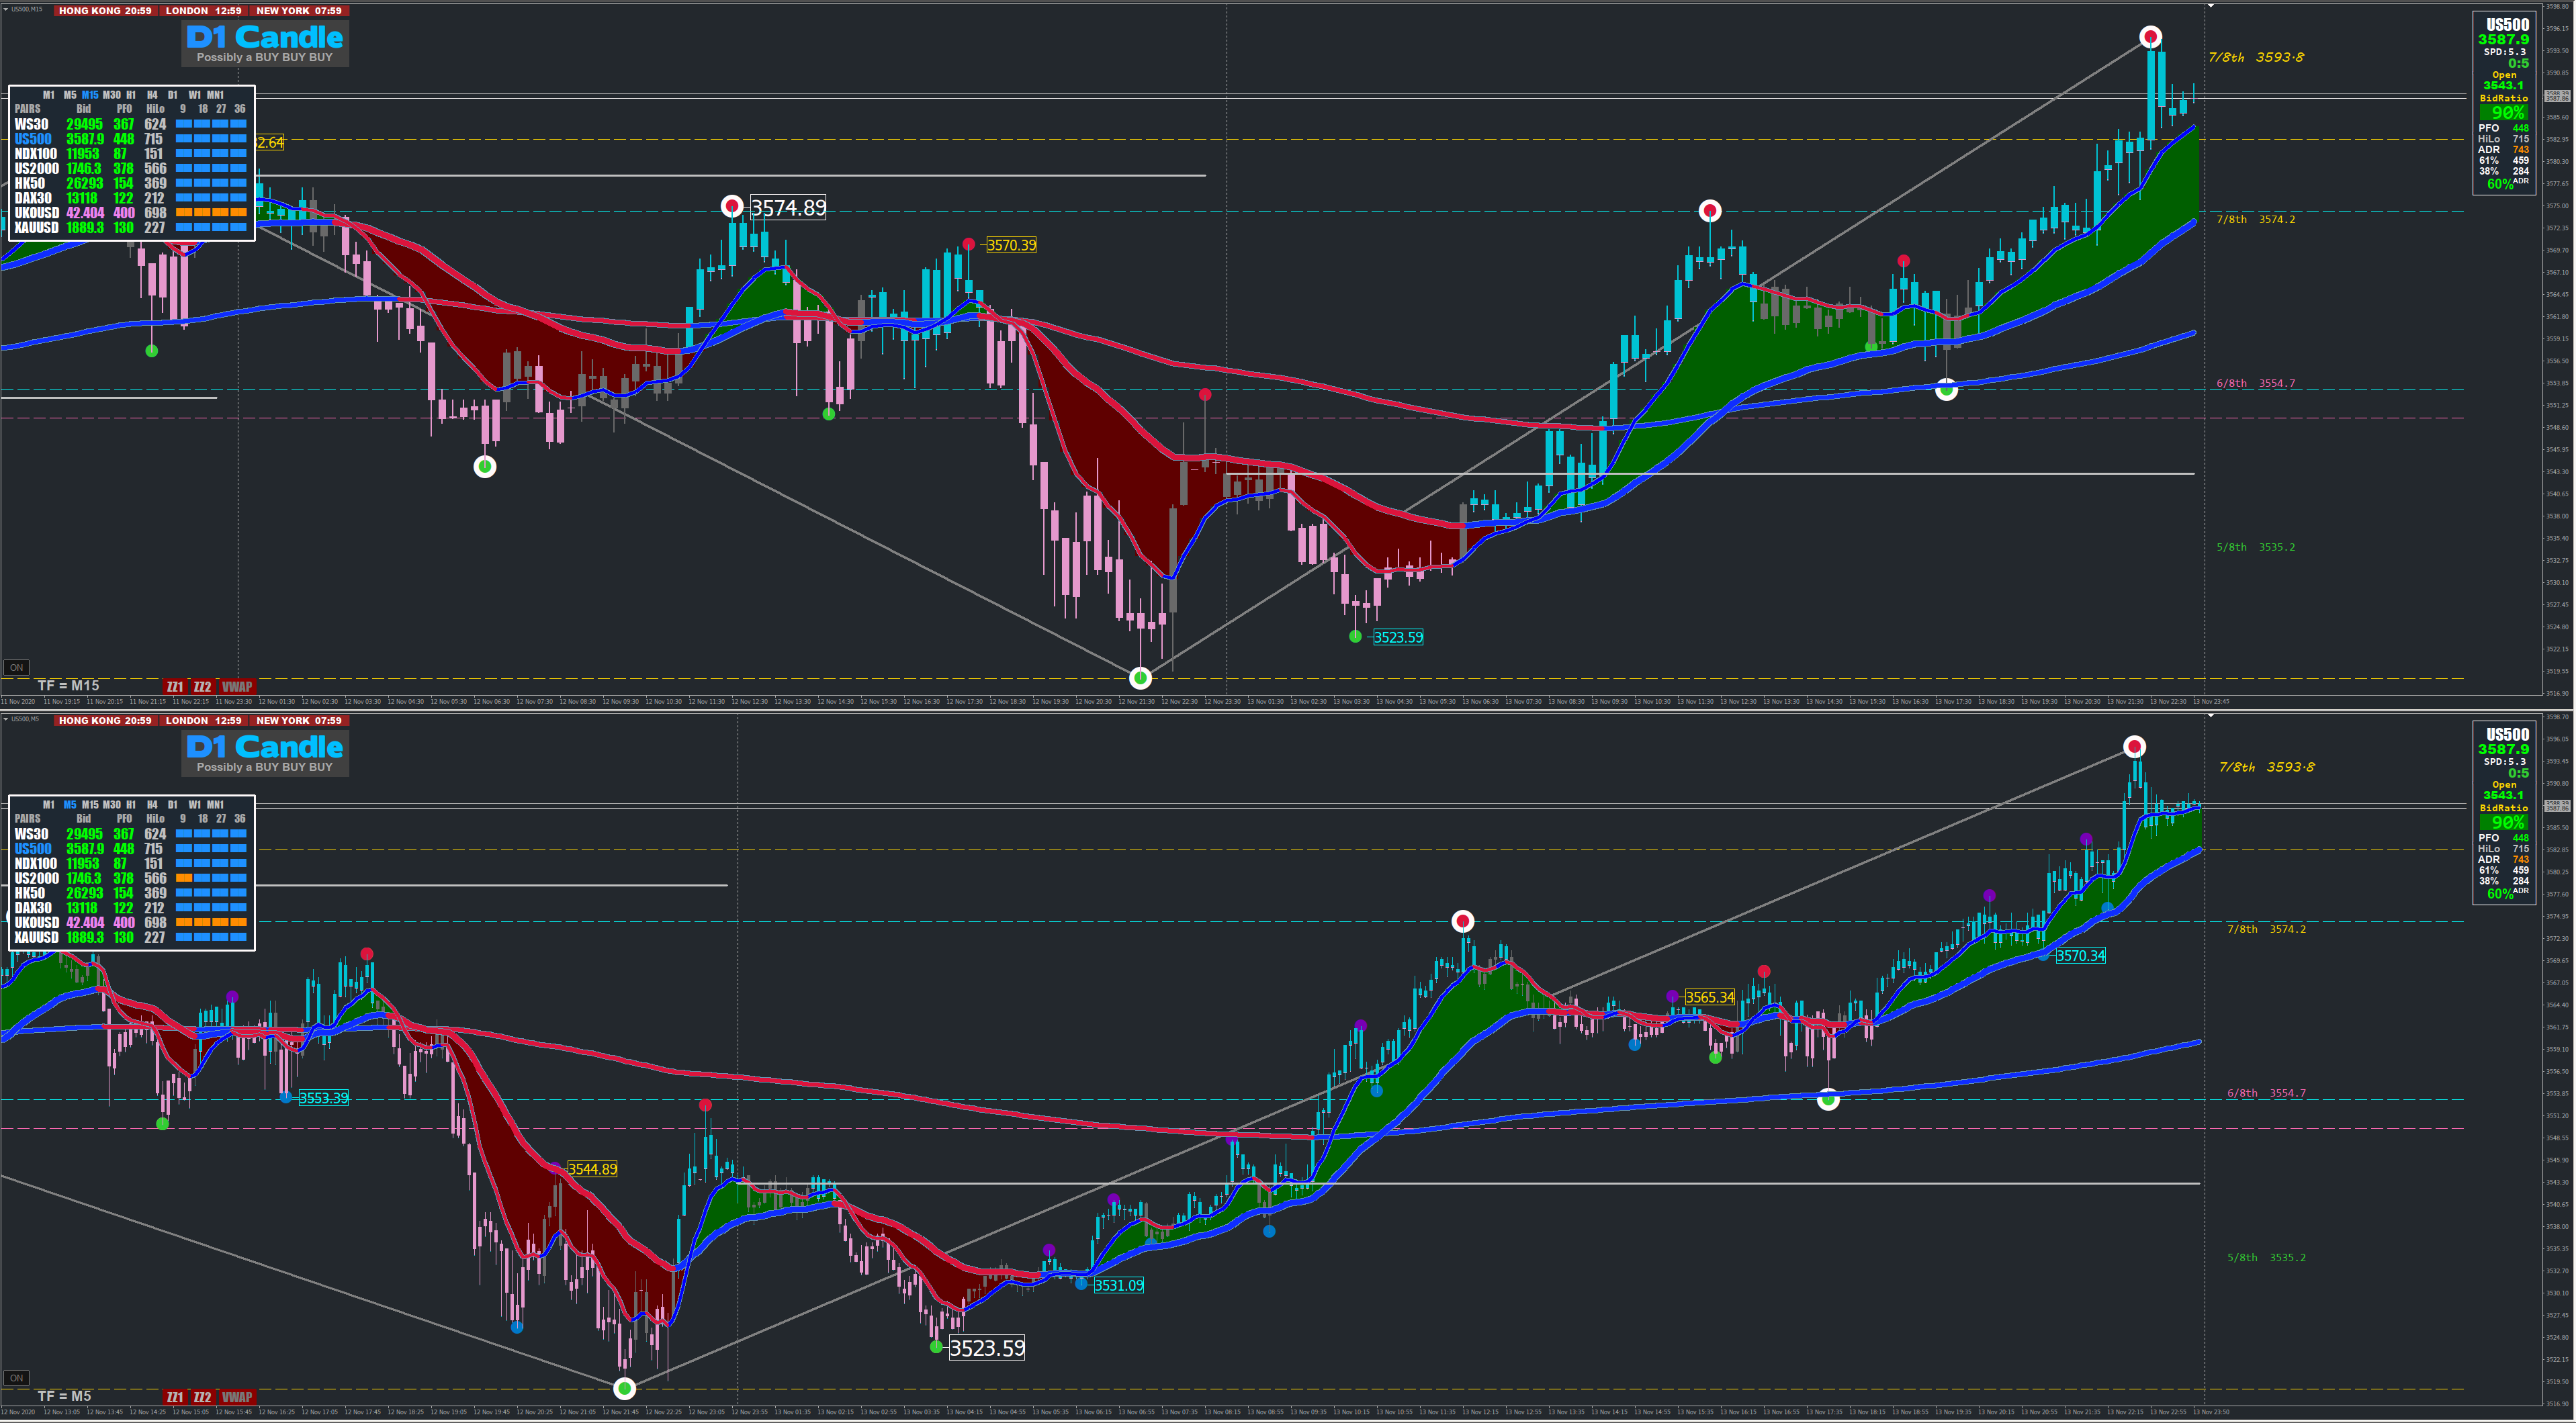
Task: Select the H4 timeframe in top chart dashboard
Action: click(x=152, y=95)
